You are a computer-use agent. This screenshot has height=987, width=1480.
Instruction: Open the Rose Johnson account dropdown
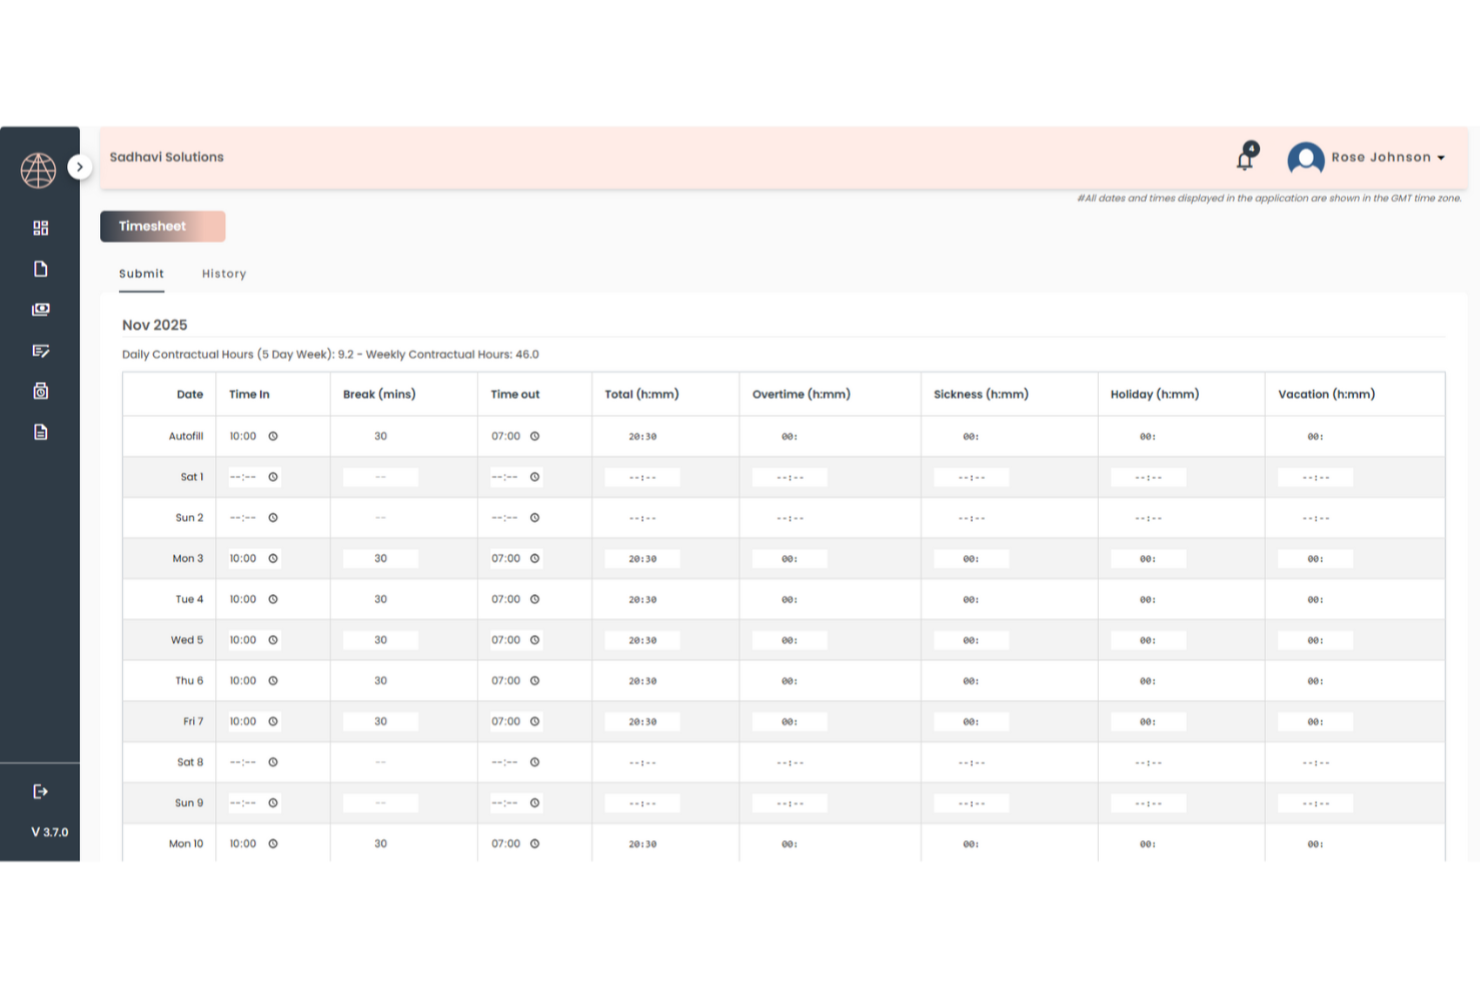[1440, 157]
